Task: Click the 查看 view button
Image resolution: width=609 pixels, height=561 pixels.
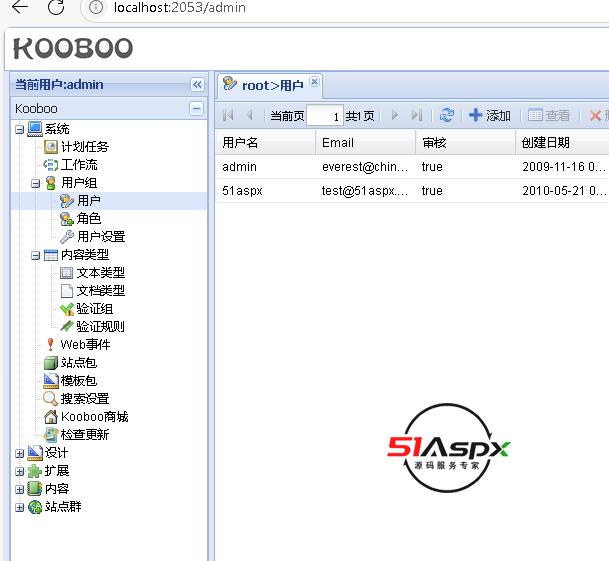Action: (549, 115)
